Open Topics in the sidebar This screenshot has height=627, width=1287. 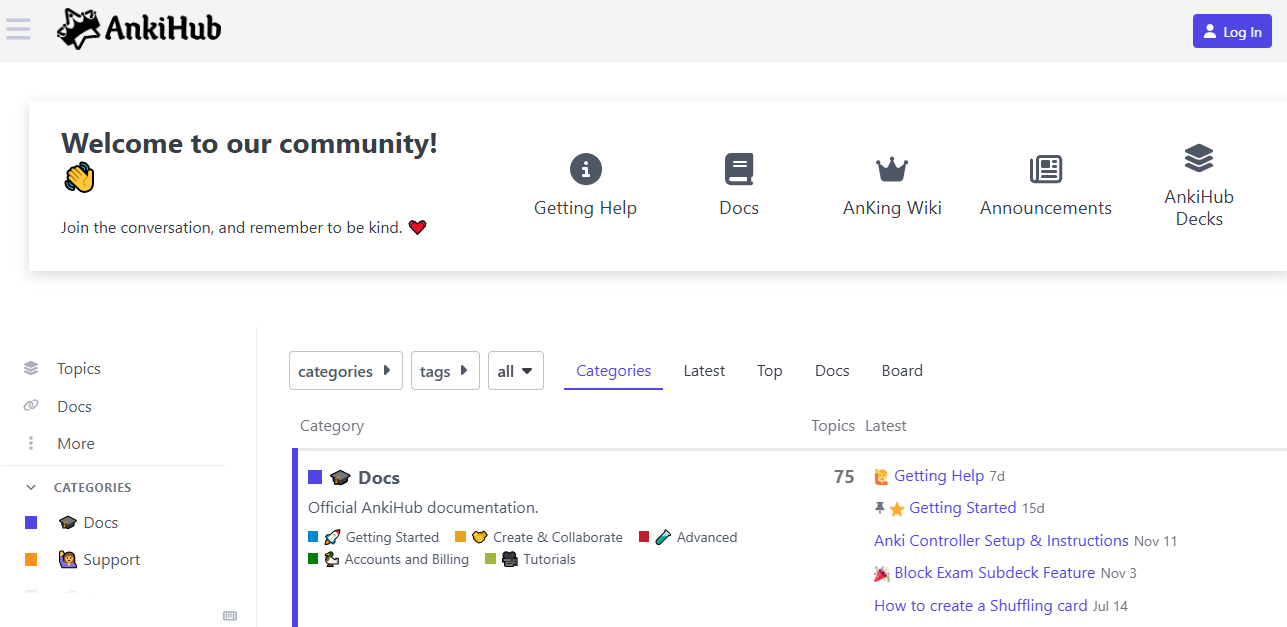[x=79, y=369]
